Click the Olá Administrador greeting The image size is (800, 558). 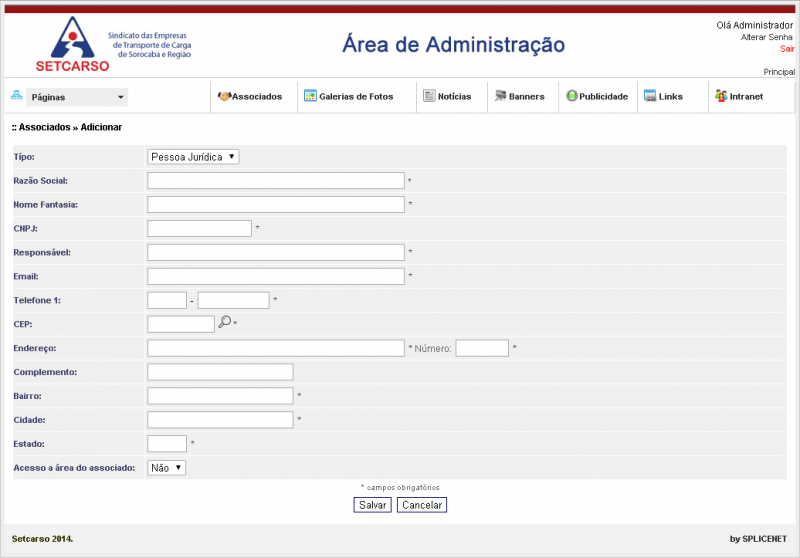(x=755, y=25)
